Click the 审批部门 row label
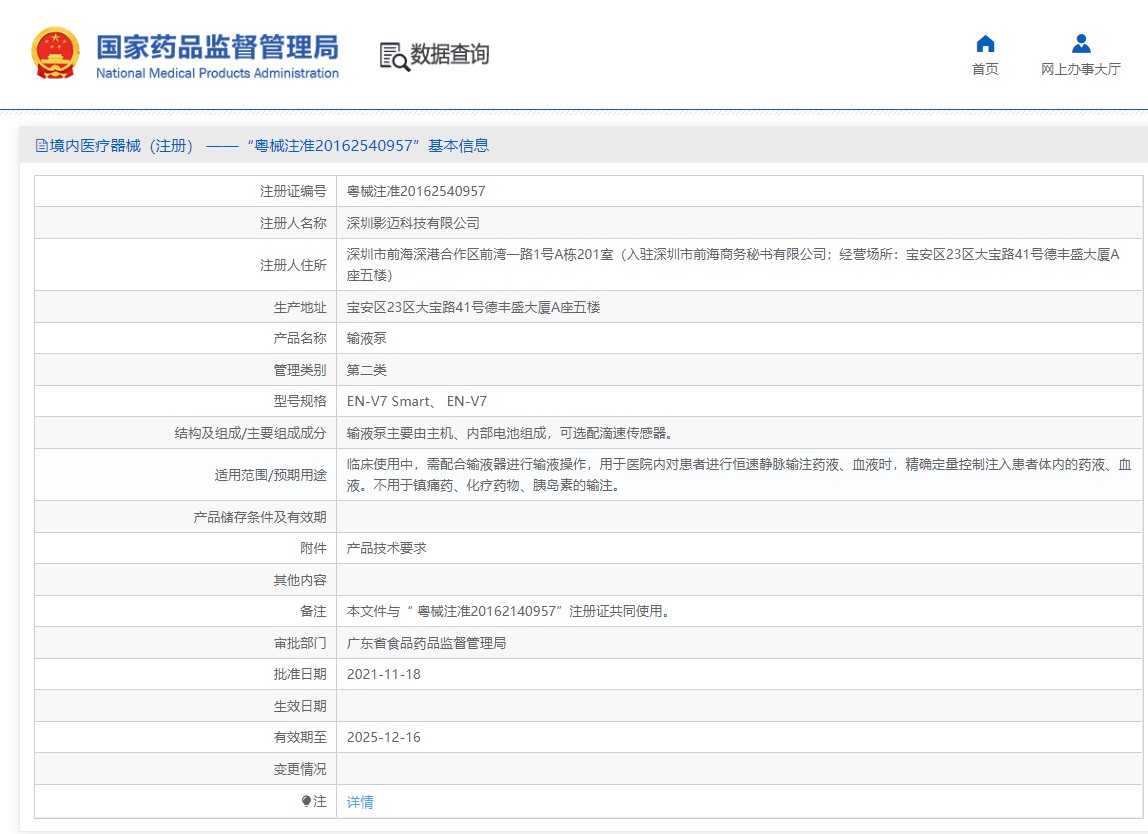The image size is (1148, 834). pos(299,643)
